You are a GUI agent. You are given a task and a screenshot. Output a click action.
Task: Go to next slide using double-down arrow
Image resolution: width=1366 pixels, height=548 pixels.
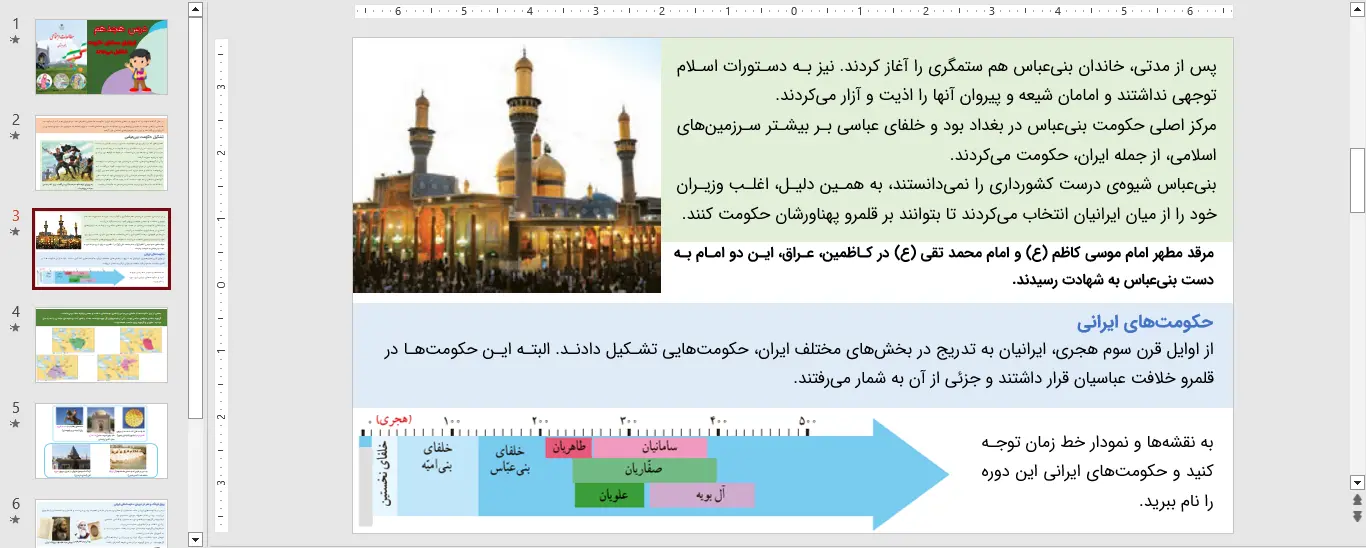point(1357,516)
